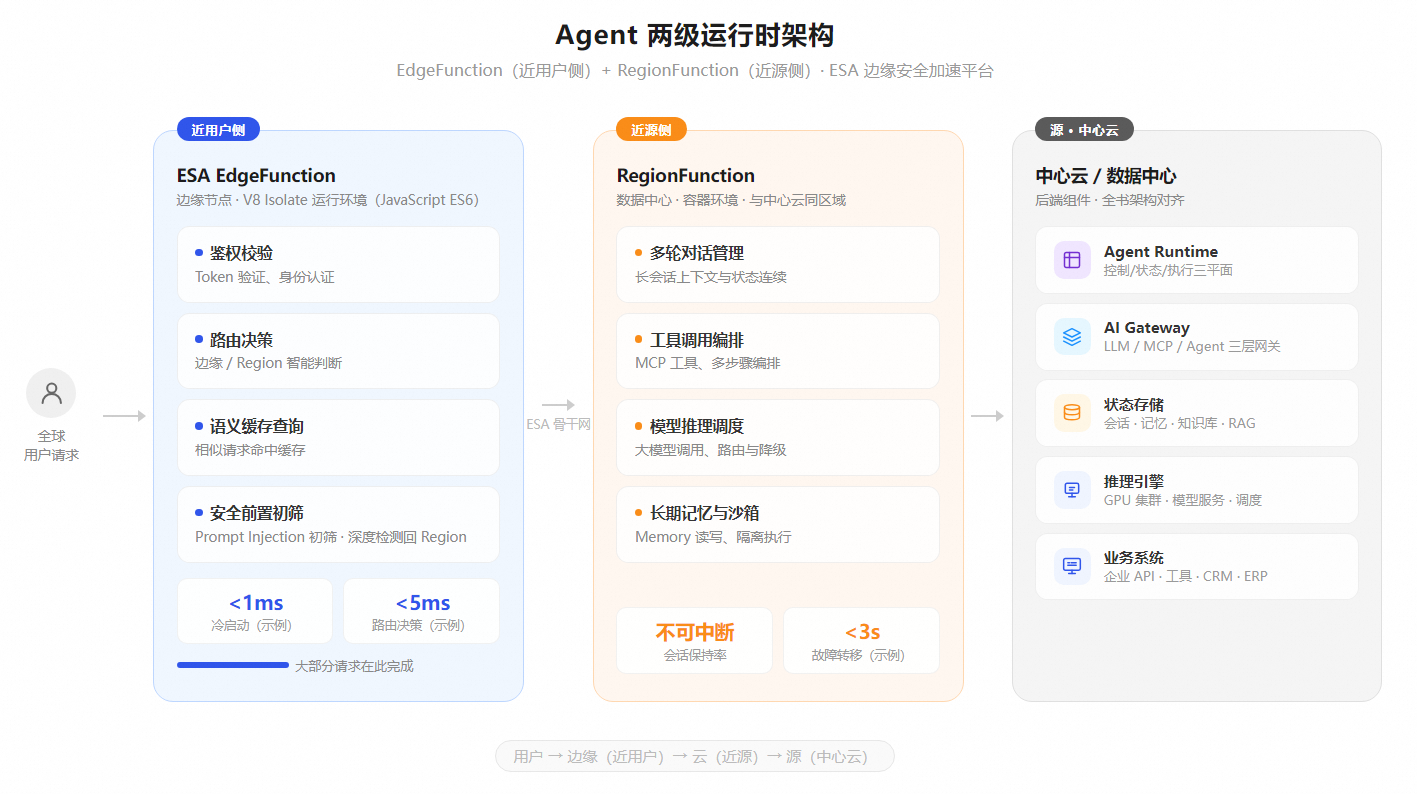The height and width of the screenshot is (794, 1417).
Task: Click the 长会话上下文与状态连续 line
Action: pyautogui.click(x=711, y=277)
